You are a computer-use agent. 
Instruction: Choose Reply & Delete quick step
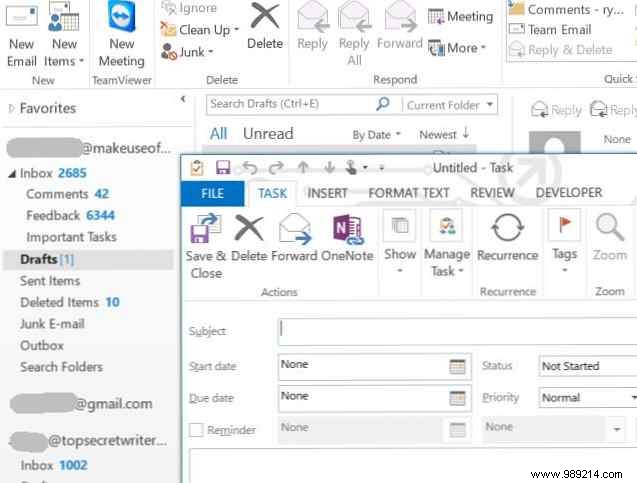(561, 50)
